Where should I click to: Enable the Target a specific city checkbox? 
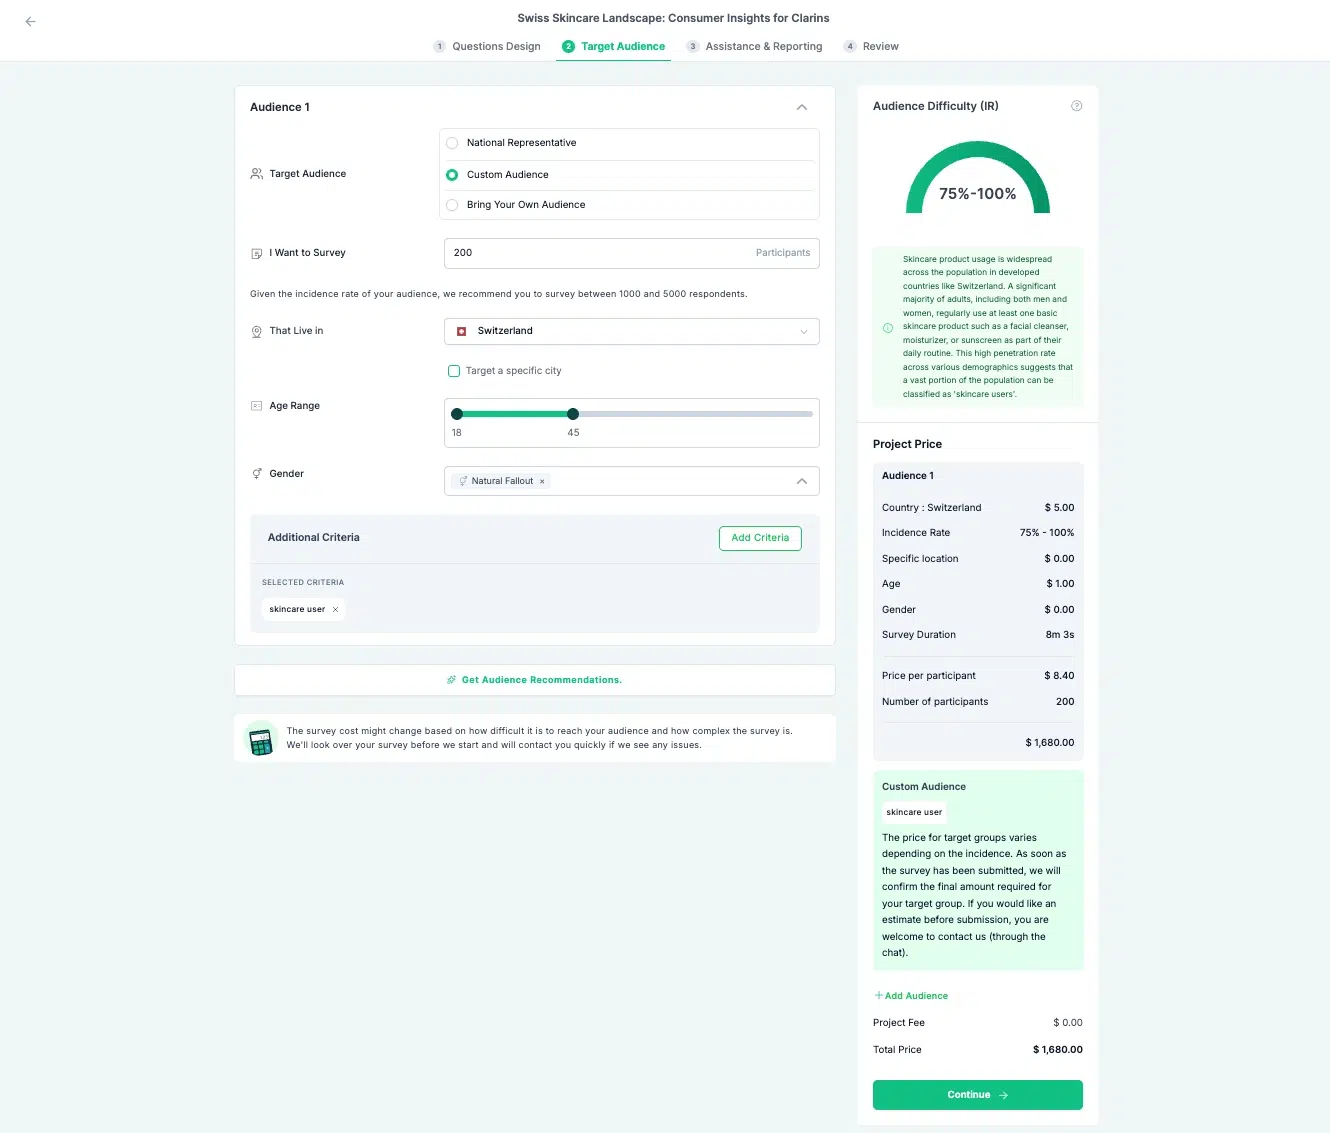tap(454, 371)
